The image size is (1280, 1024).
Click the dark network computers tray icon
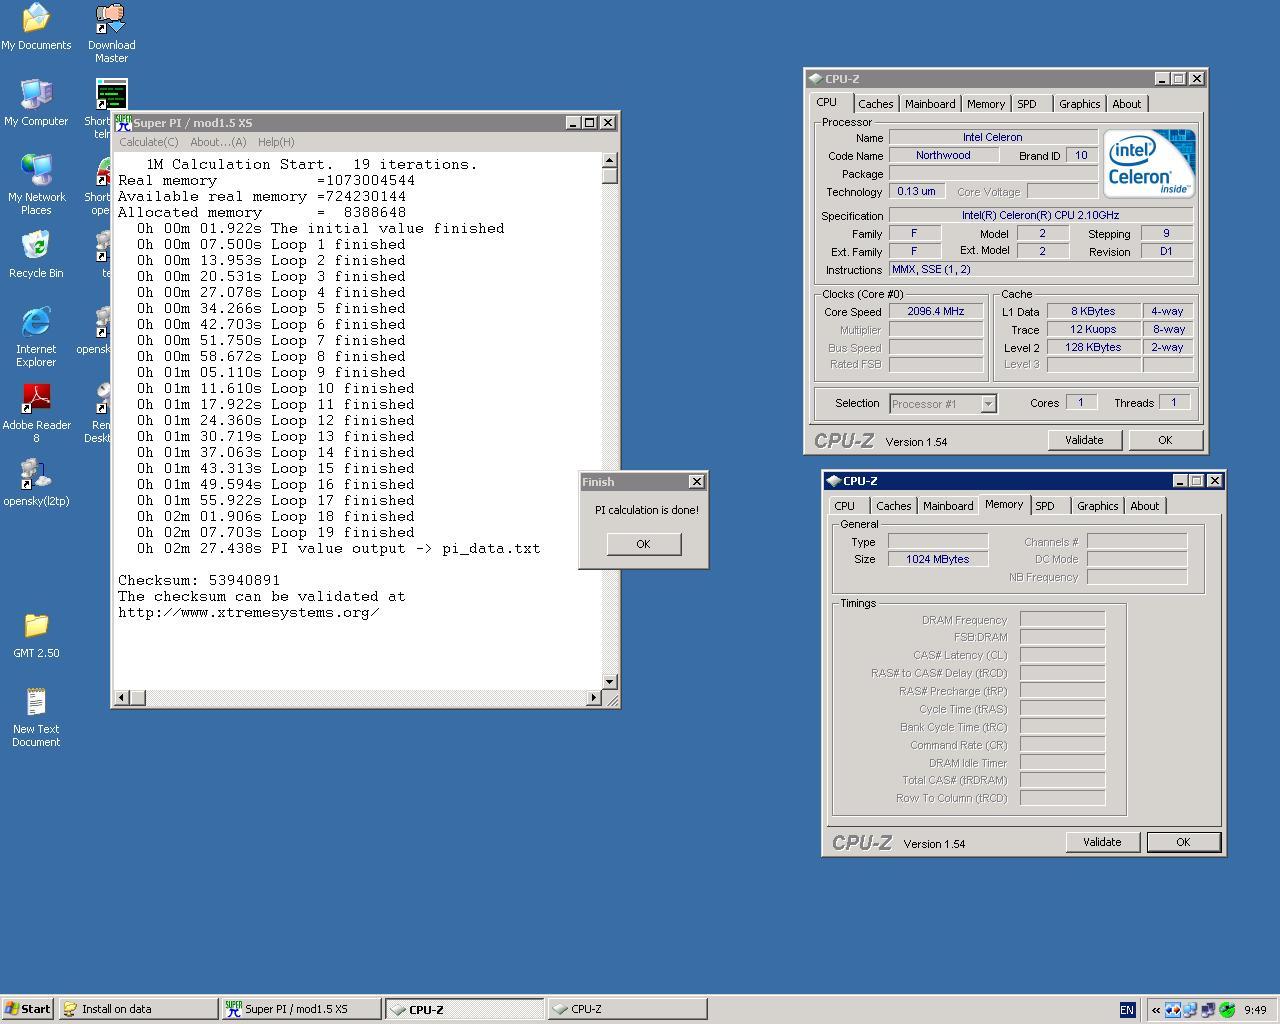1208,1010
